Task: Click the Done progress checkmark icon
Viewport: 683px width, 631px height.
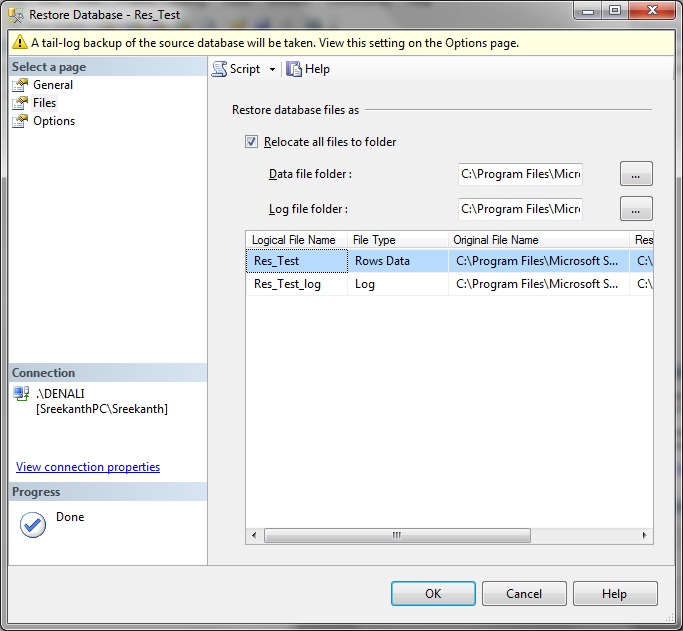Action: pyautogui.click(x=33, y=525)
